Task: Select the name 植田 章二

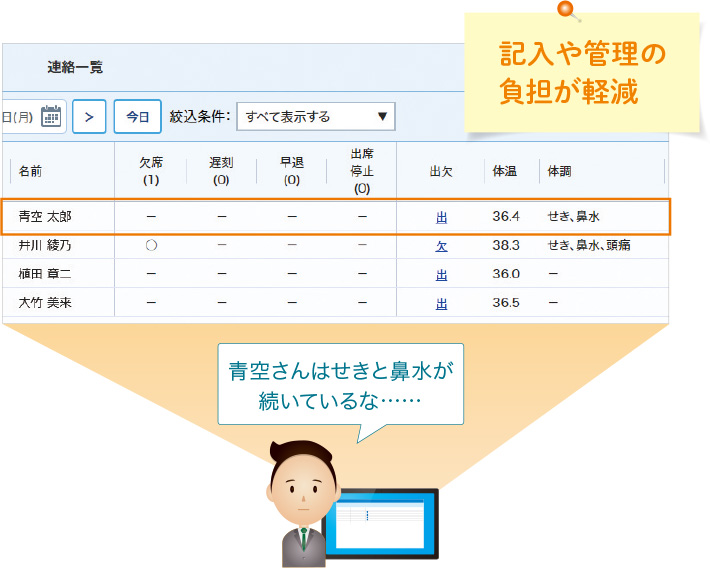Action: [45, 274]
